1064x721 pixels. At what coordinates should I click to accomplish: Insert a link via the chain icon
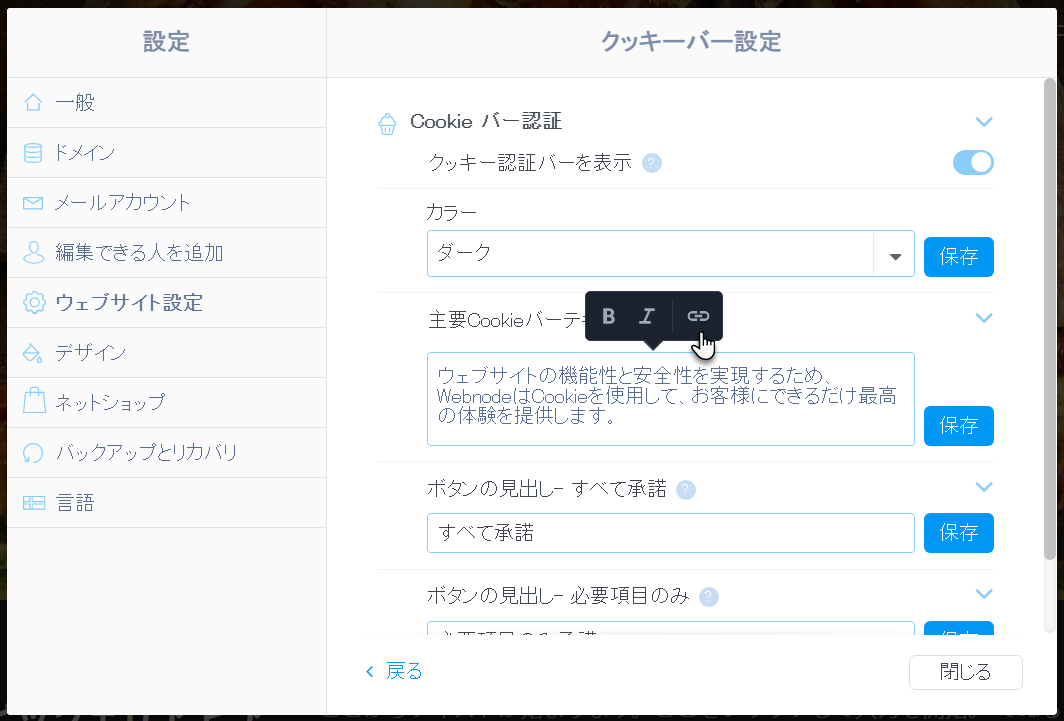click(698, 316)
